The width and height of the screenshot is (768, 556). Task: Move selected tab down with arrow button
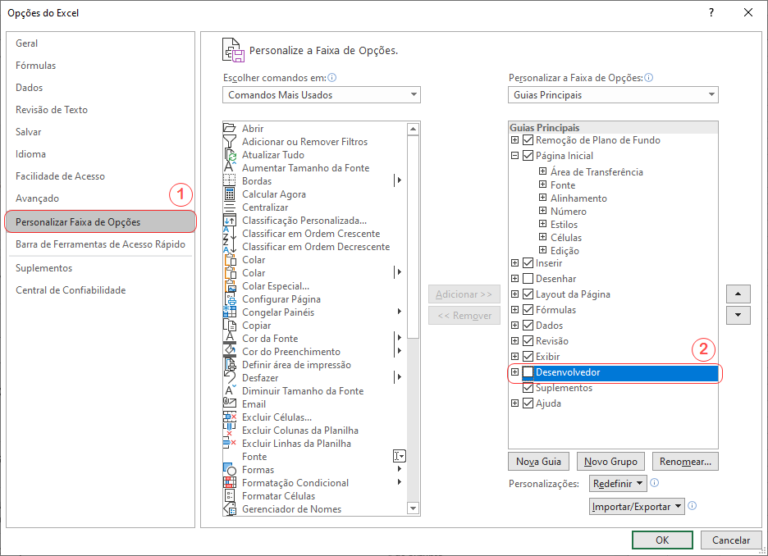point(738,315)
